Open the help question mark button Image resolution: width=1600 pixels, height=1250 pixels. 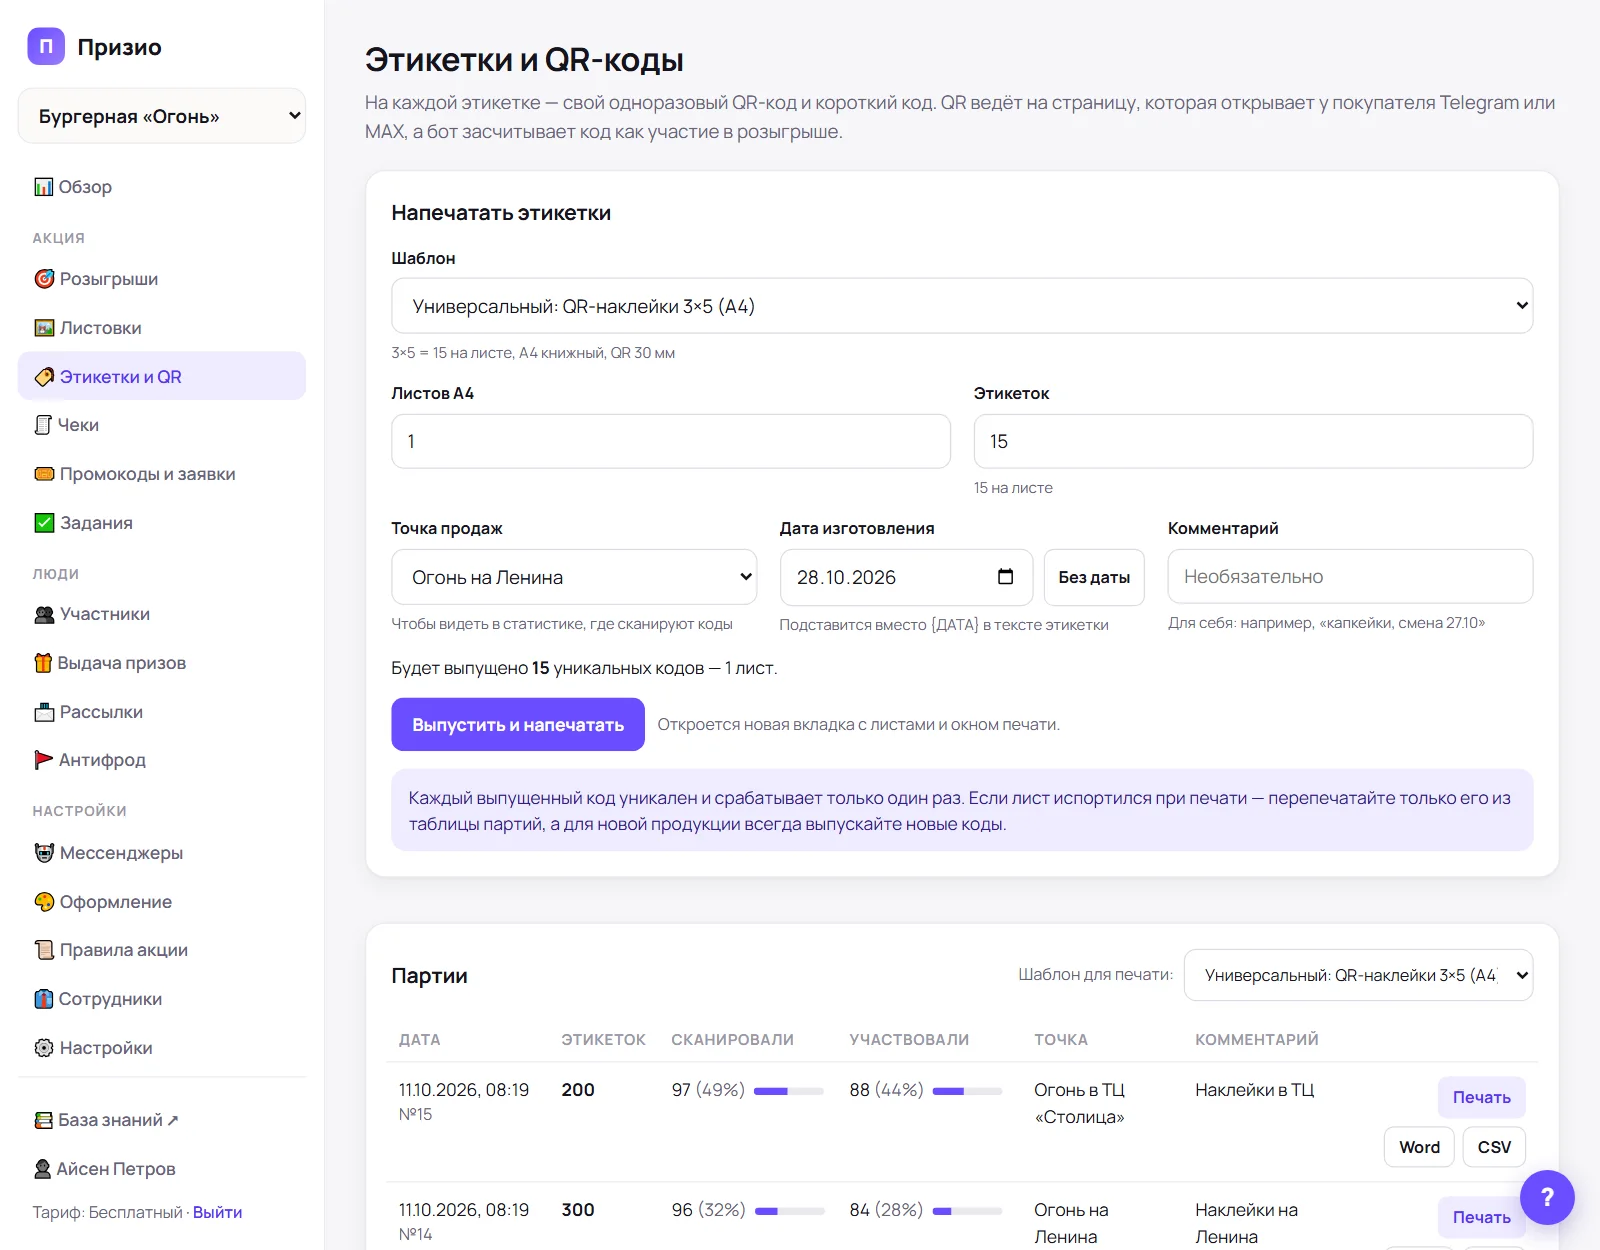coord(1547,1197)
